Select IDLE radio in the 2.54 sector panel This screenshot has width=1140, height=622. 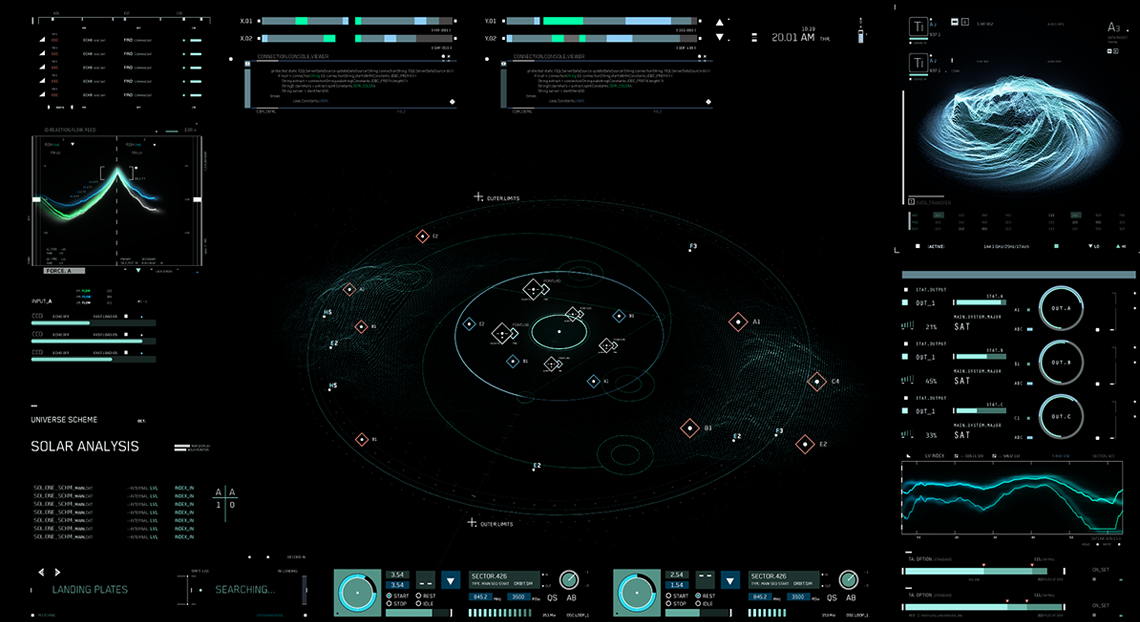(x=697, y=603)
